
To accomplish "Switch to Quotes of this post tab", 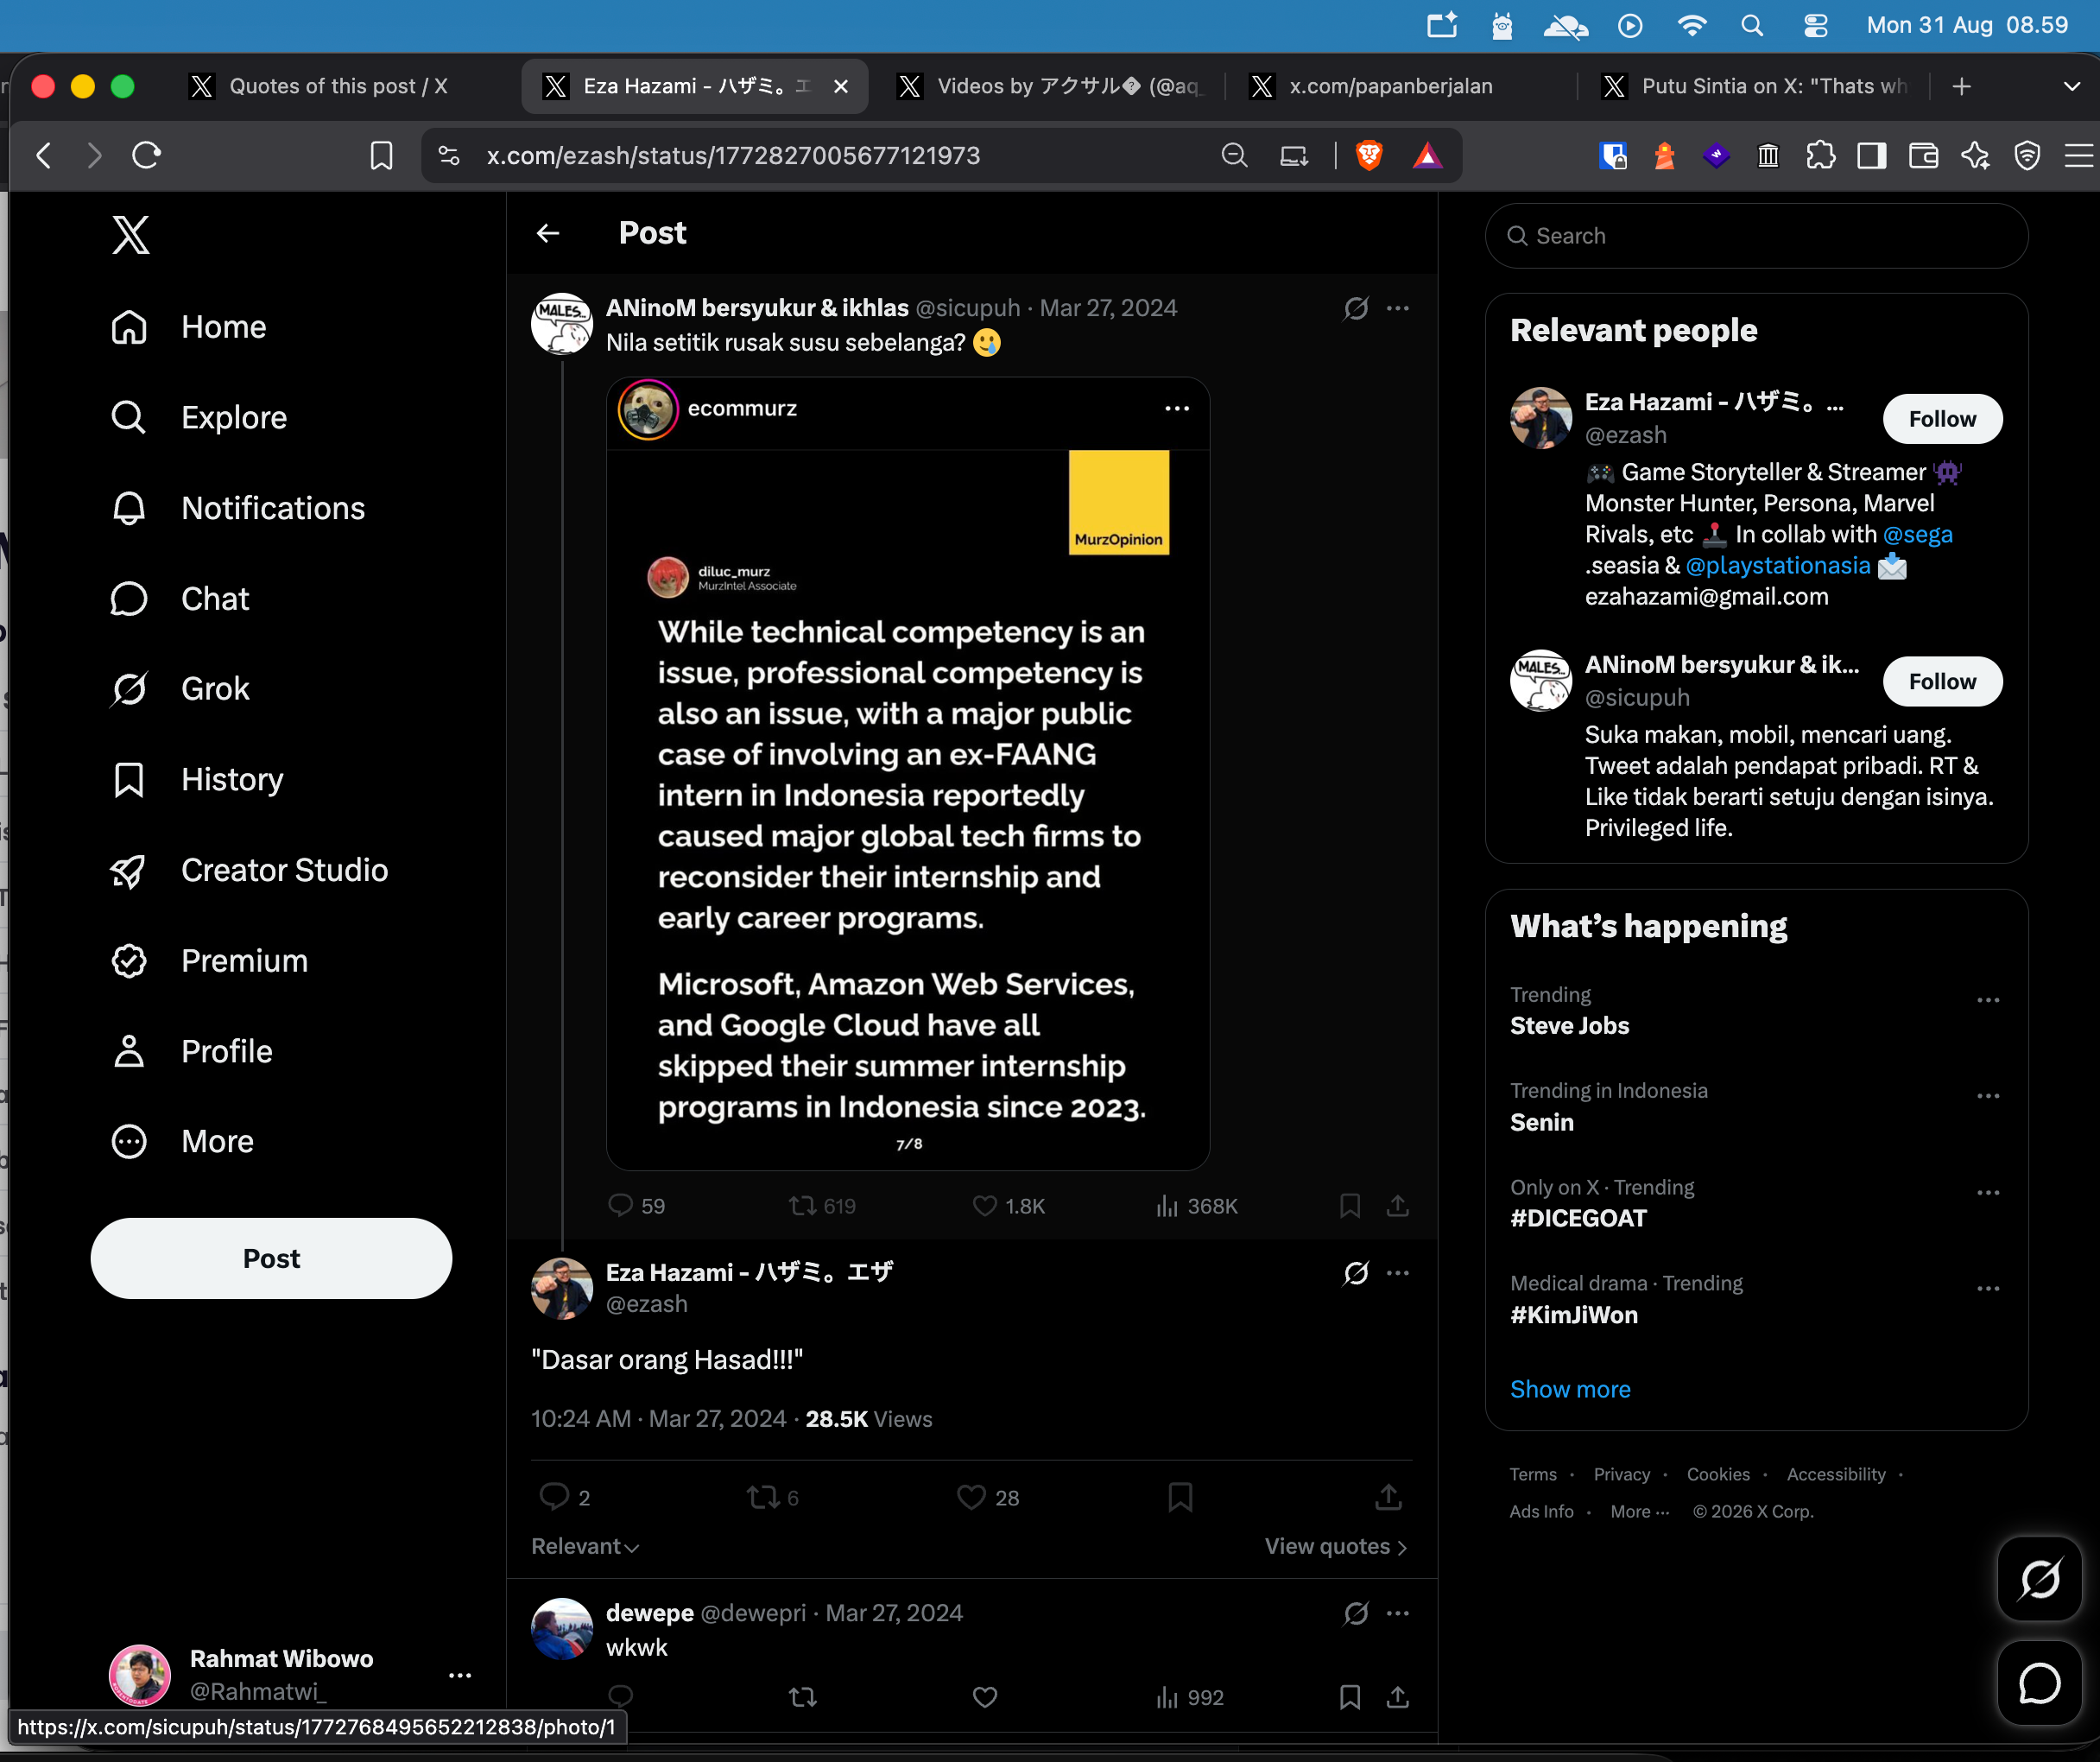I will pyautogui.click(x=338, y=86).
